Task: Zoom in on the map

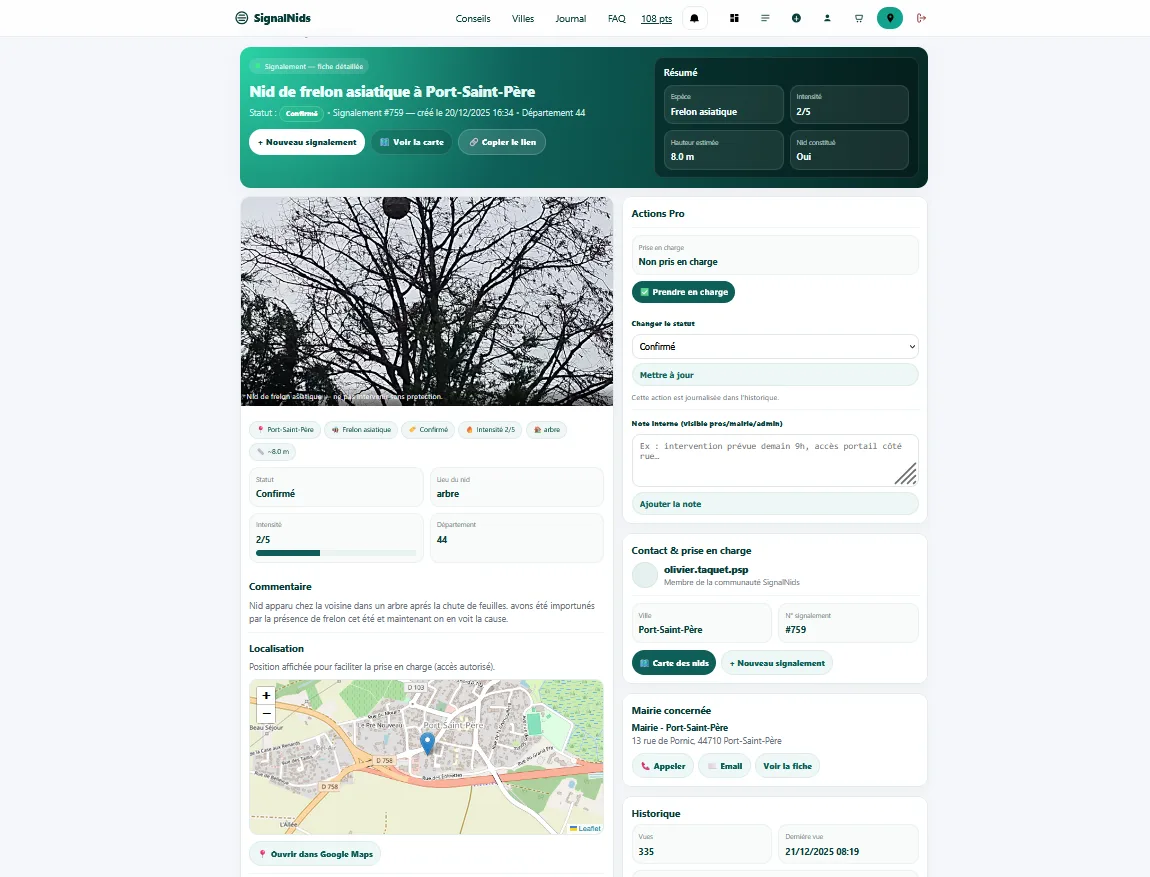Action: 266,696
